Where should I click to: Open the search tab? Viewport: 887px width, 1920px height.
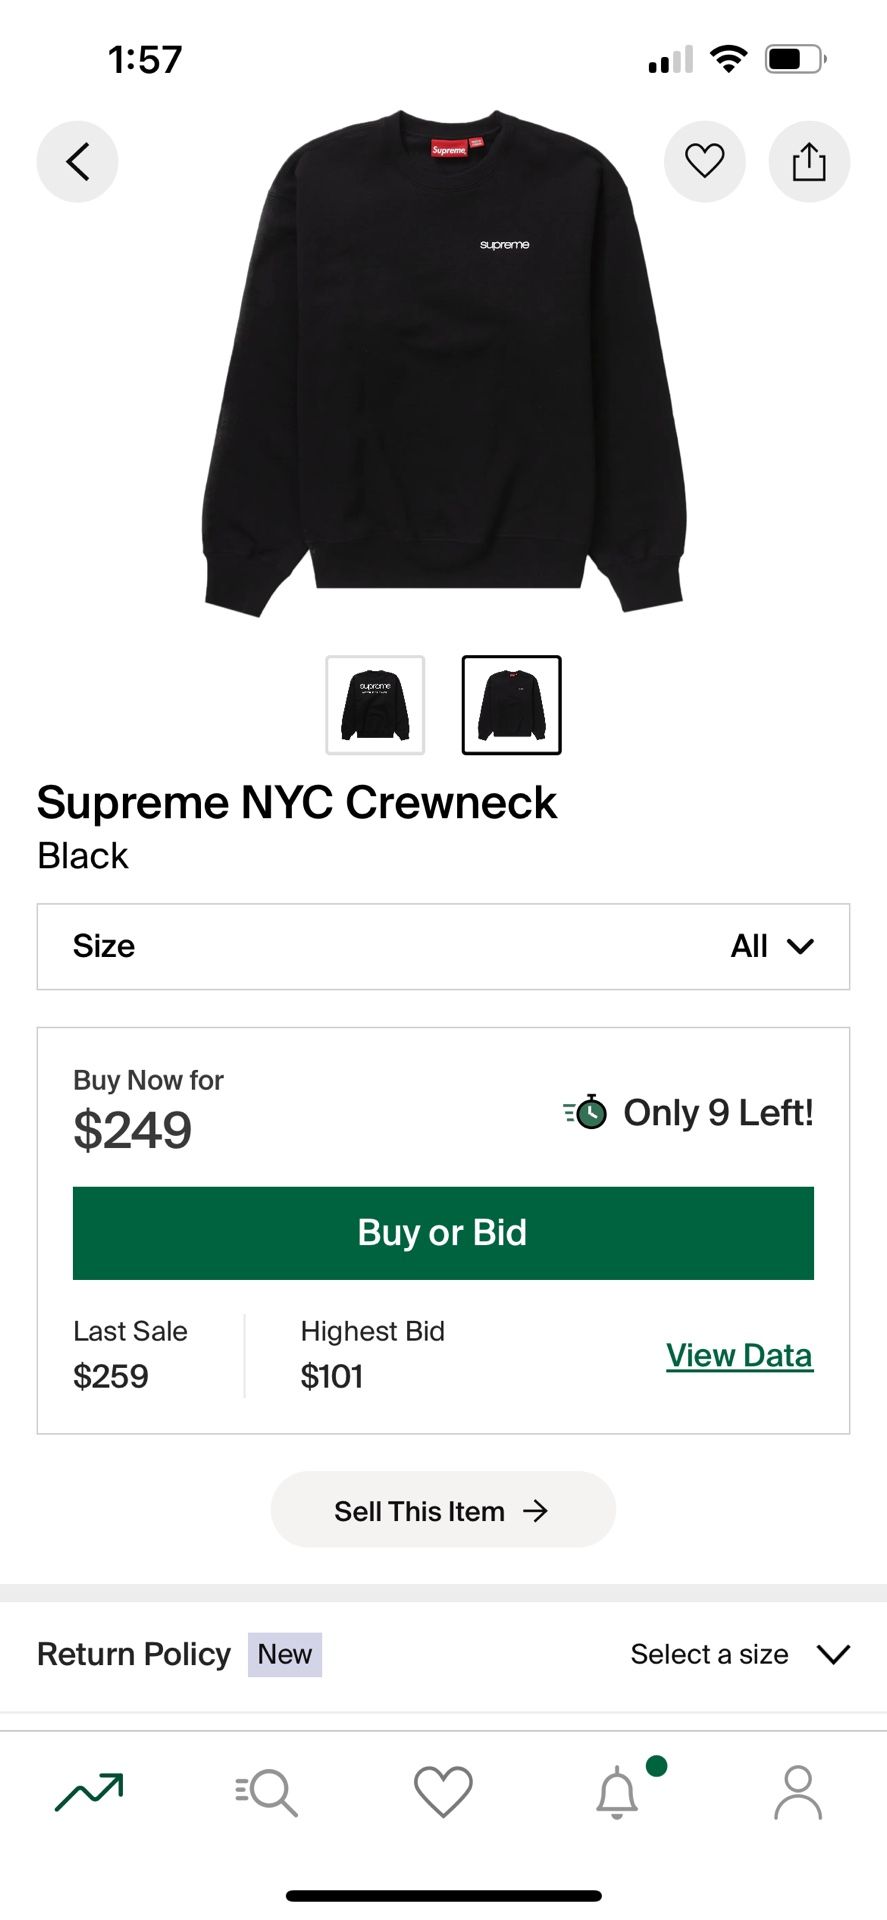coord(266,1791)
